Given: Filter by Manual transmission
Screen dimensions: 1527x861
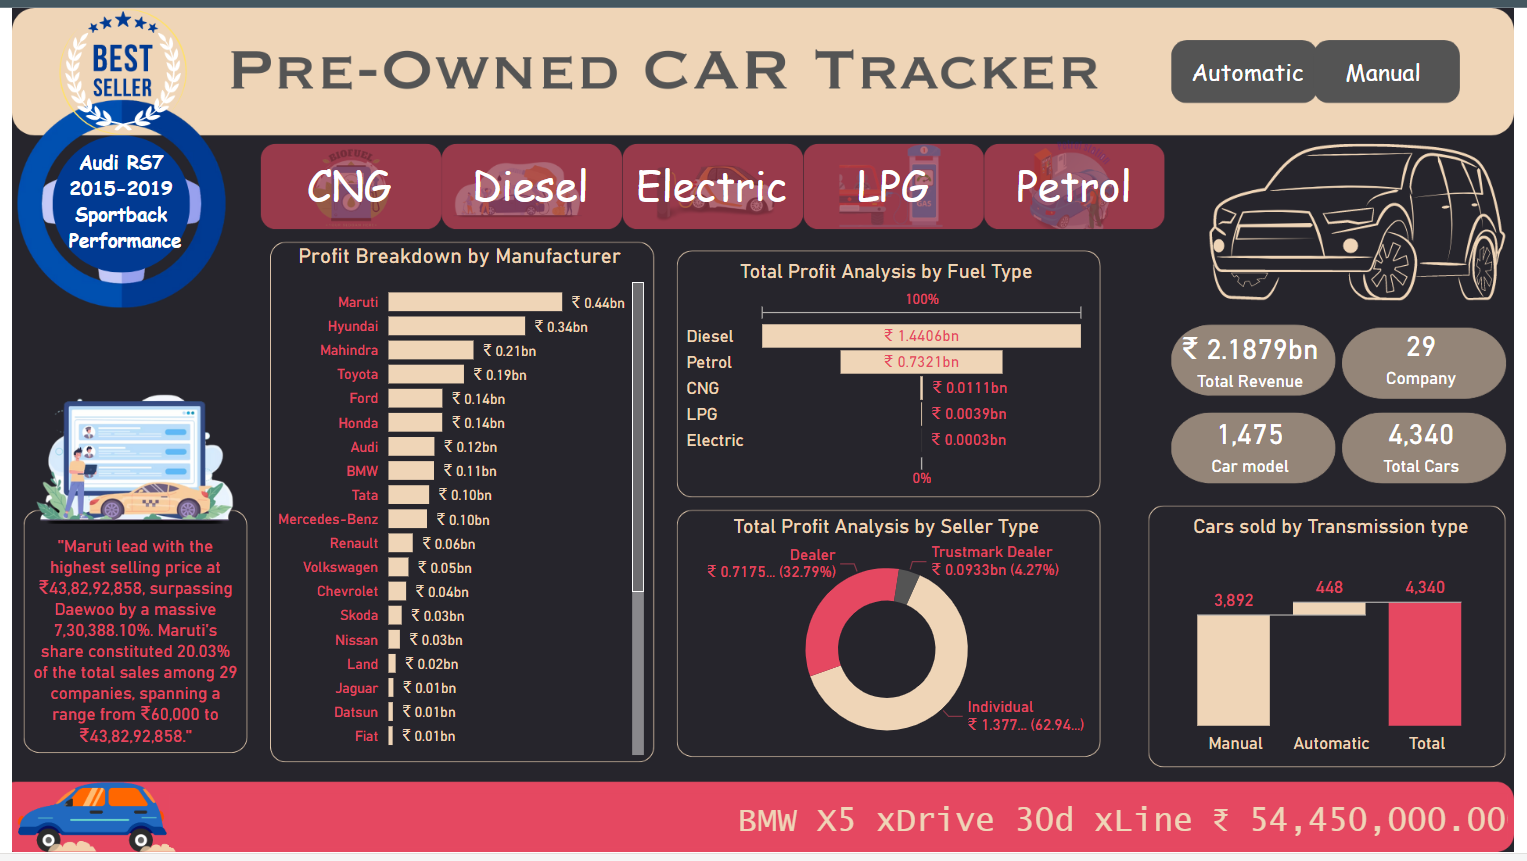Looking at the screenshot, I should pyautogui.click(x=1384, y=73).
